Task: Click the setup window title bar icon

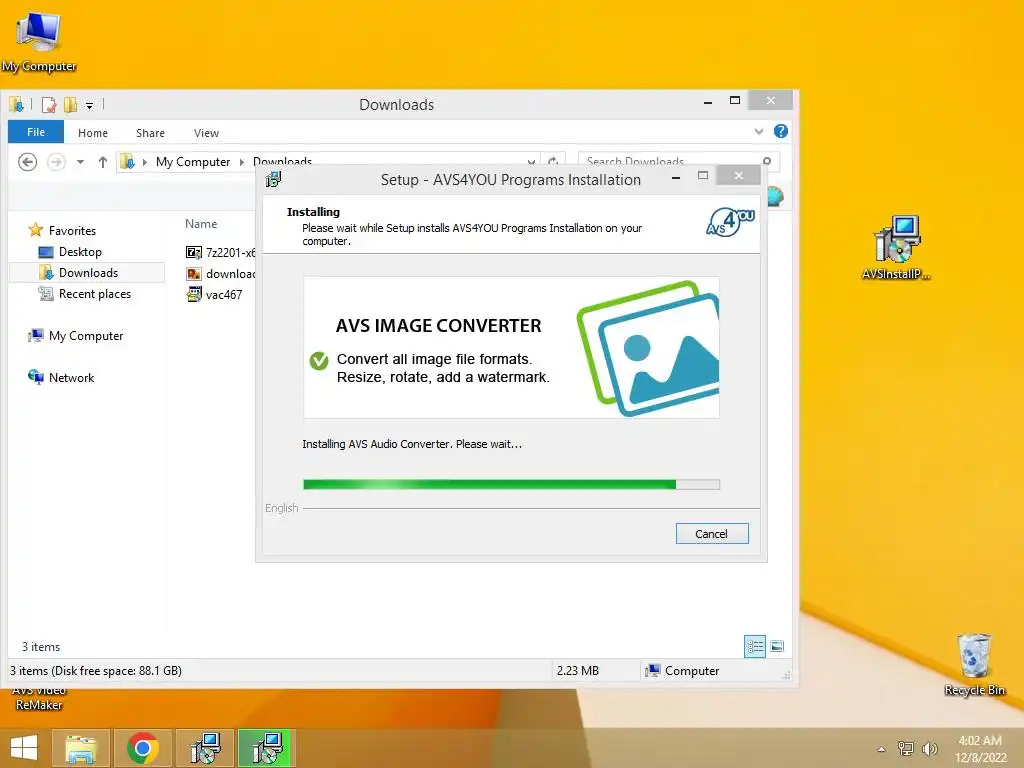Action: 274,179
